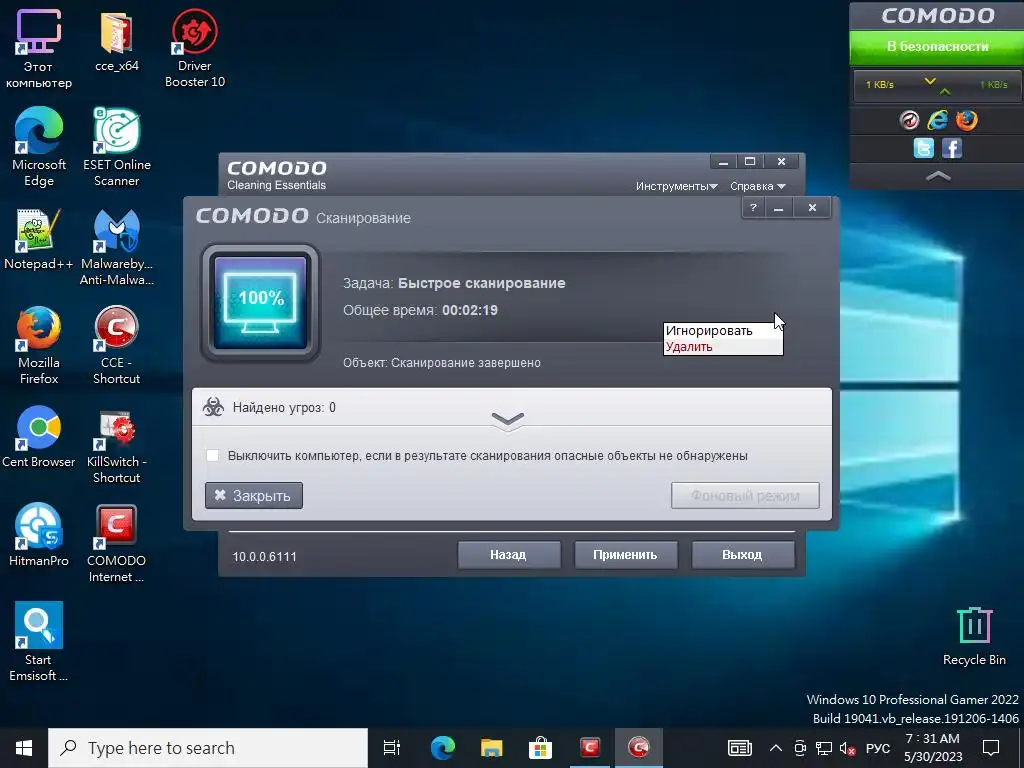The width and height of the screenshot is (1024, 768).
Task: Open the clock and date flyout
Action: tap(933, 748)
